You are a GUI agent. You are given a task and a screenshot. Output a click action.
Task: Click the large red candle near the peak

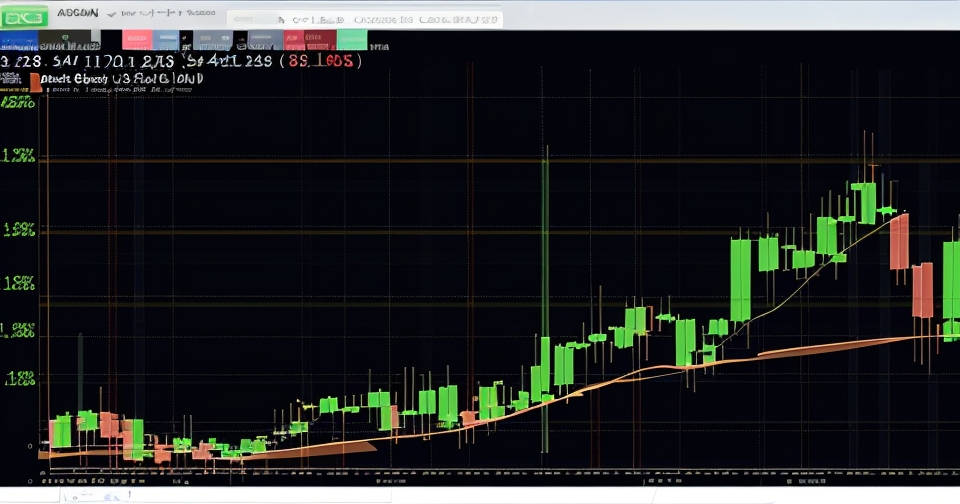click(x=900, y=241)
